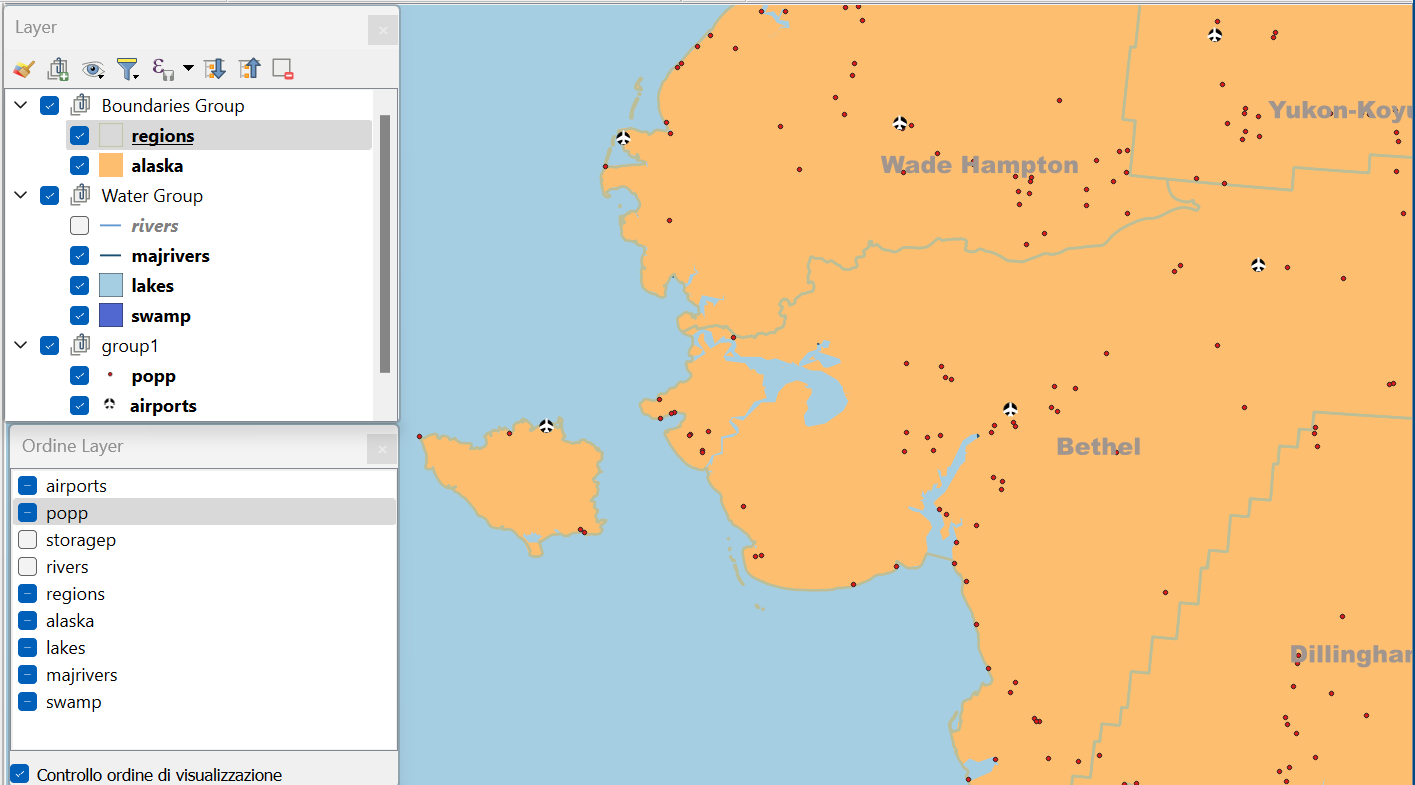Toggle the popp checkbox in Layer tree
Screen dimensions: 1415x785
(80, 375)
